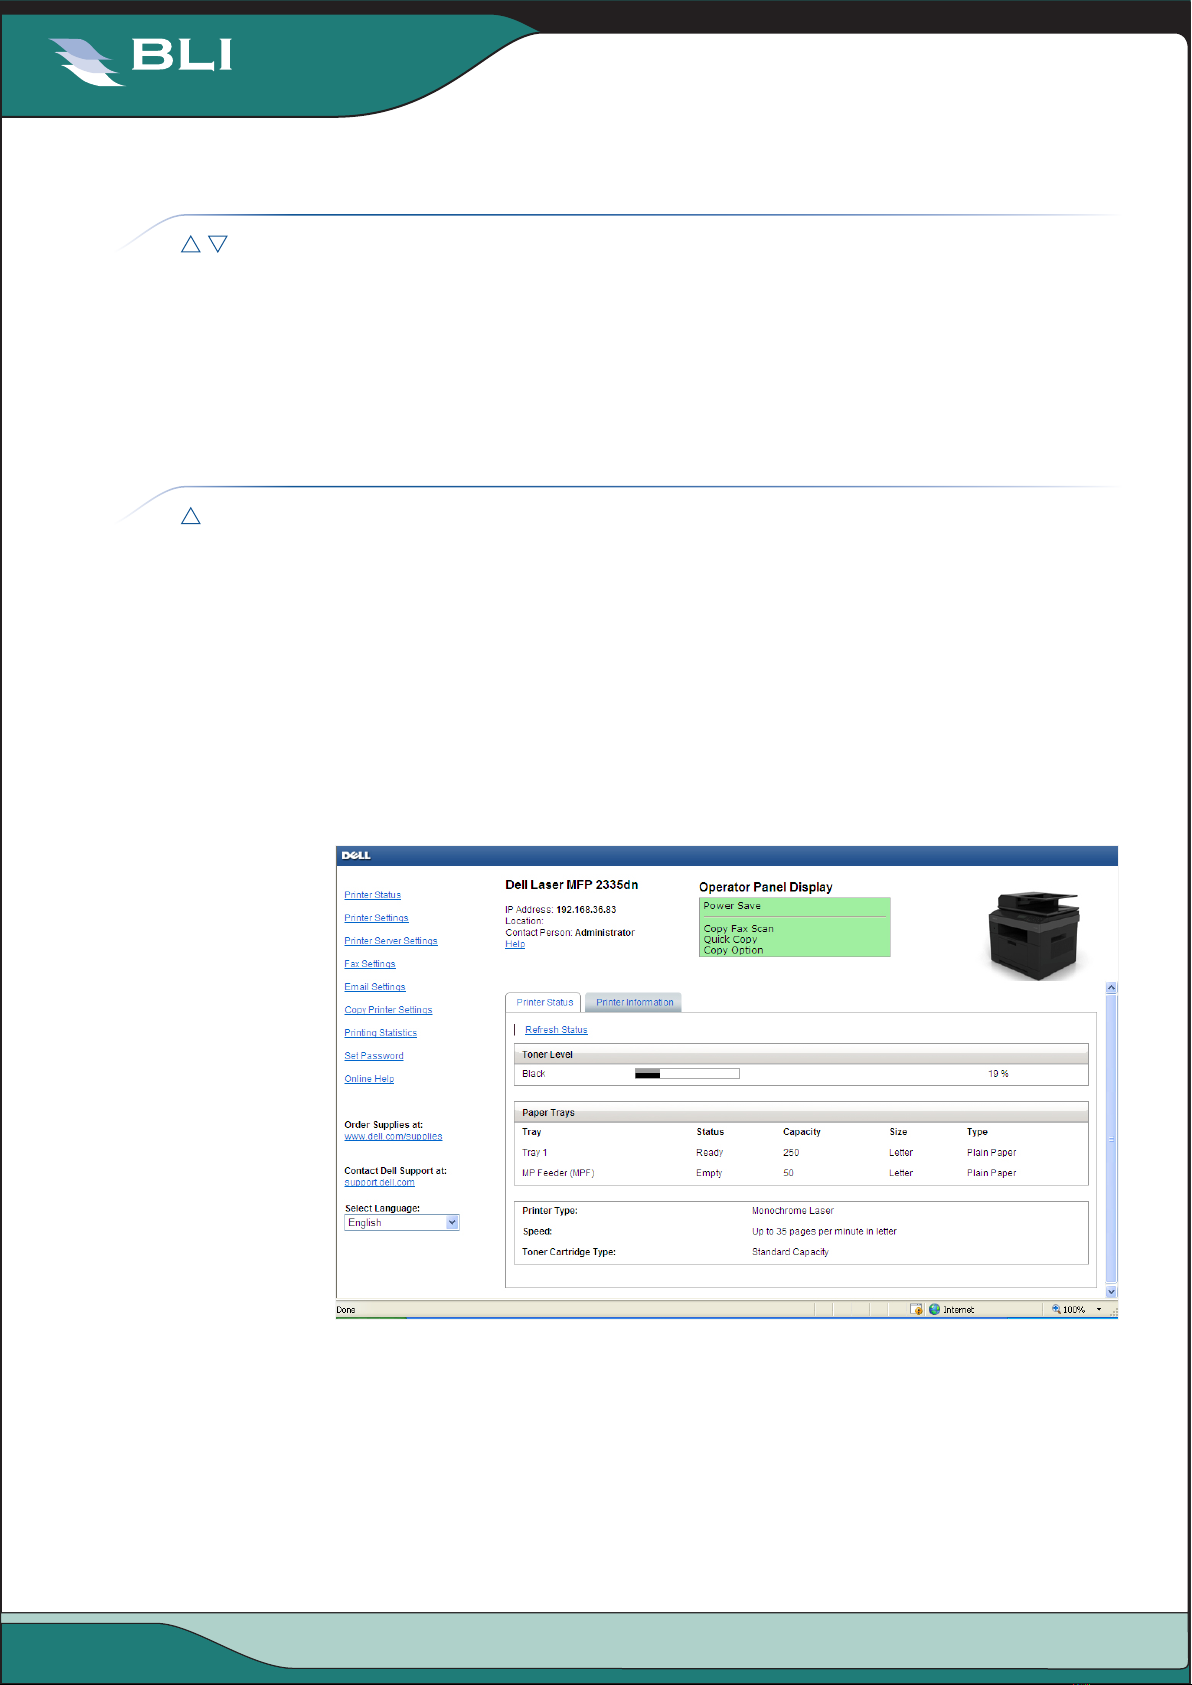Expand the zoom level dropdown arrow
1192x1685 pixels.
coord(1099,1309)
